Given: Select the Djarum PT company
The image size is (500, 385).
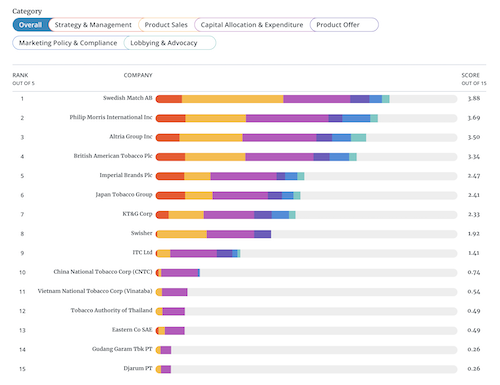Looking at the screenshot, I should coord(138,369).
